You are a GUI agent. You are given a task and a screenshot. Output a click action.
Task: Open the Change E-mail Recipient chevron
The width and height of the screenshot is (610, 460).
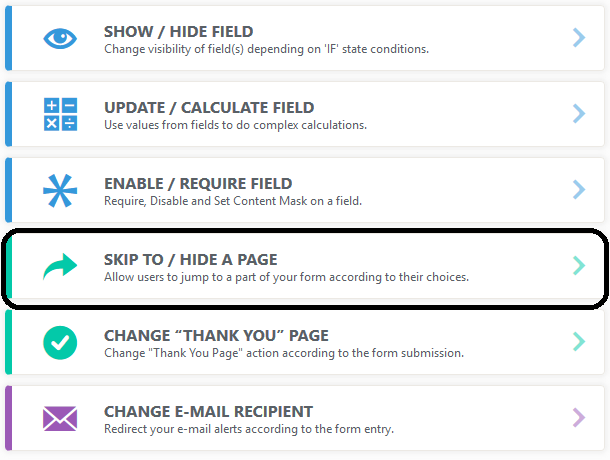pyautogui.click(x=579, y=418)
